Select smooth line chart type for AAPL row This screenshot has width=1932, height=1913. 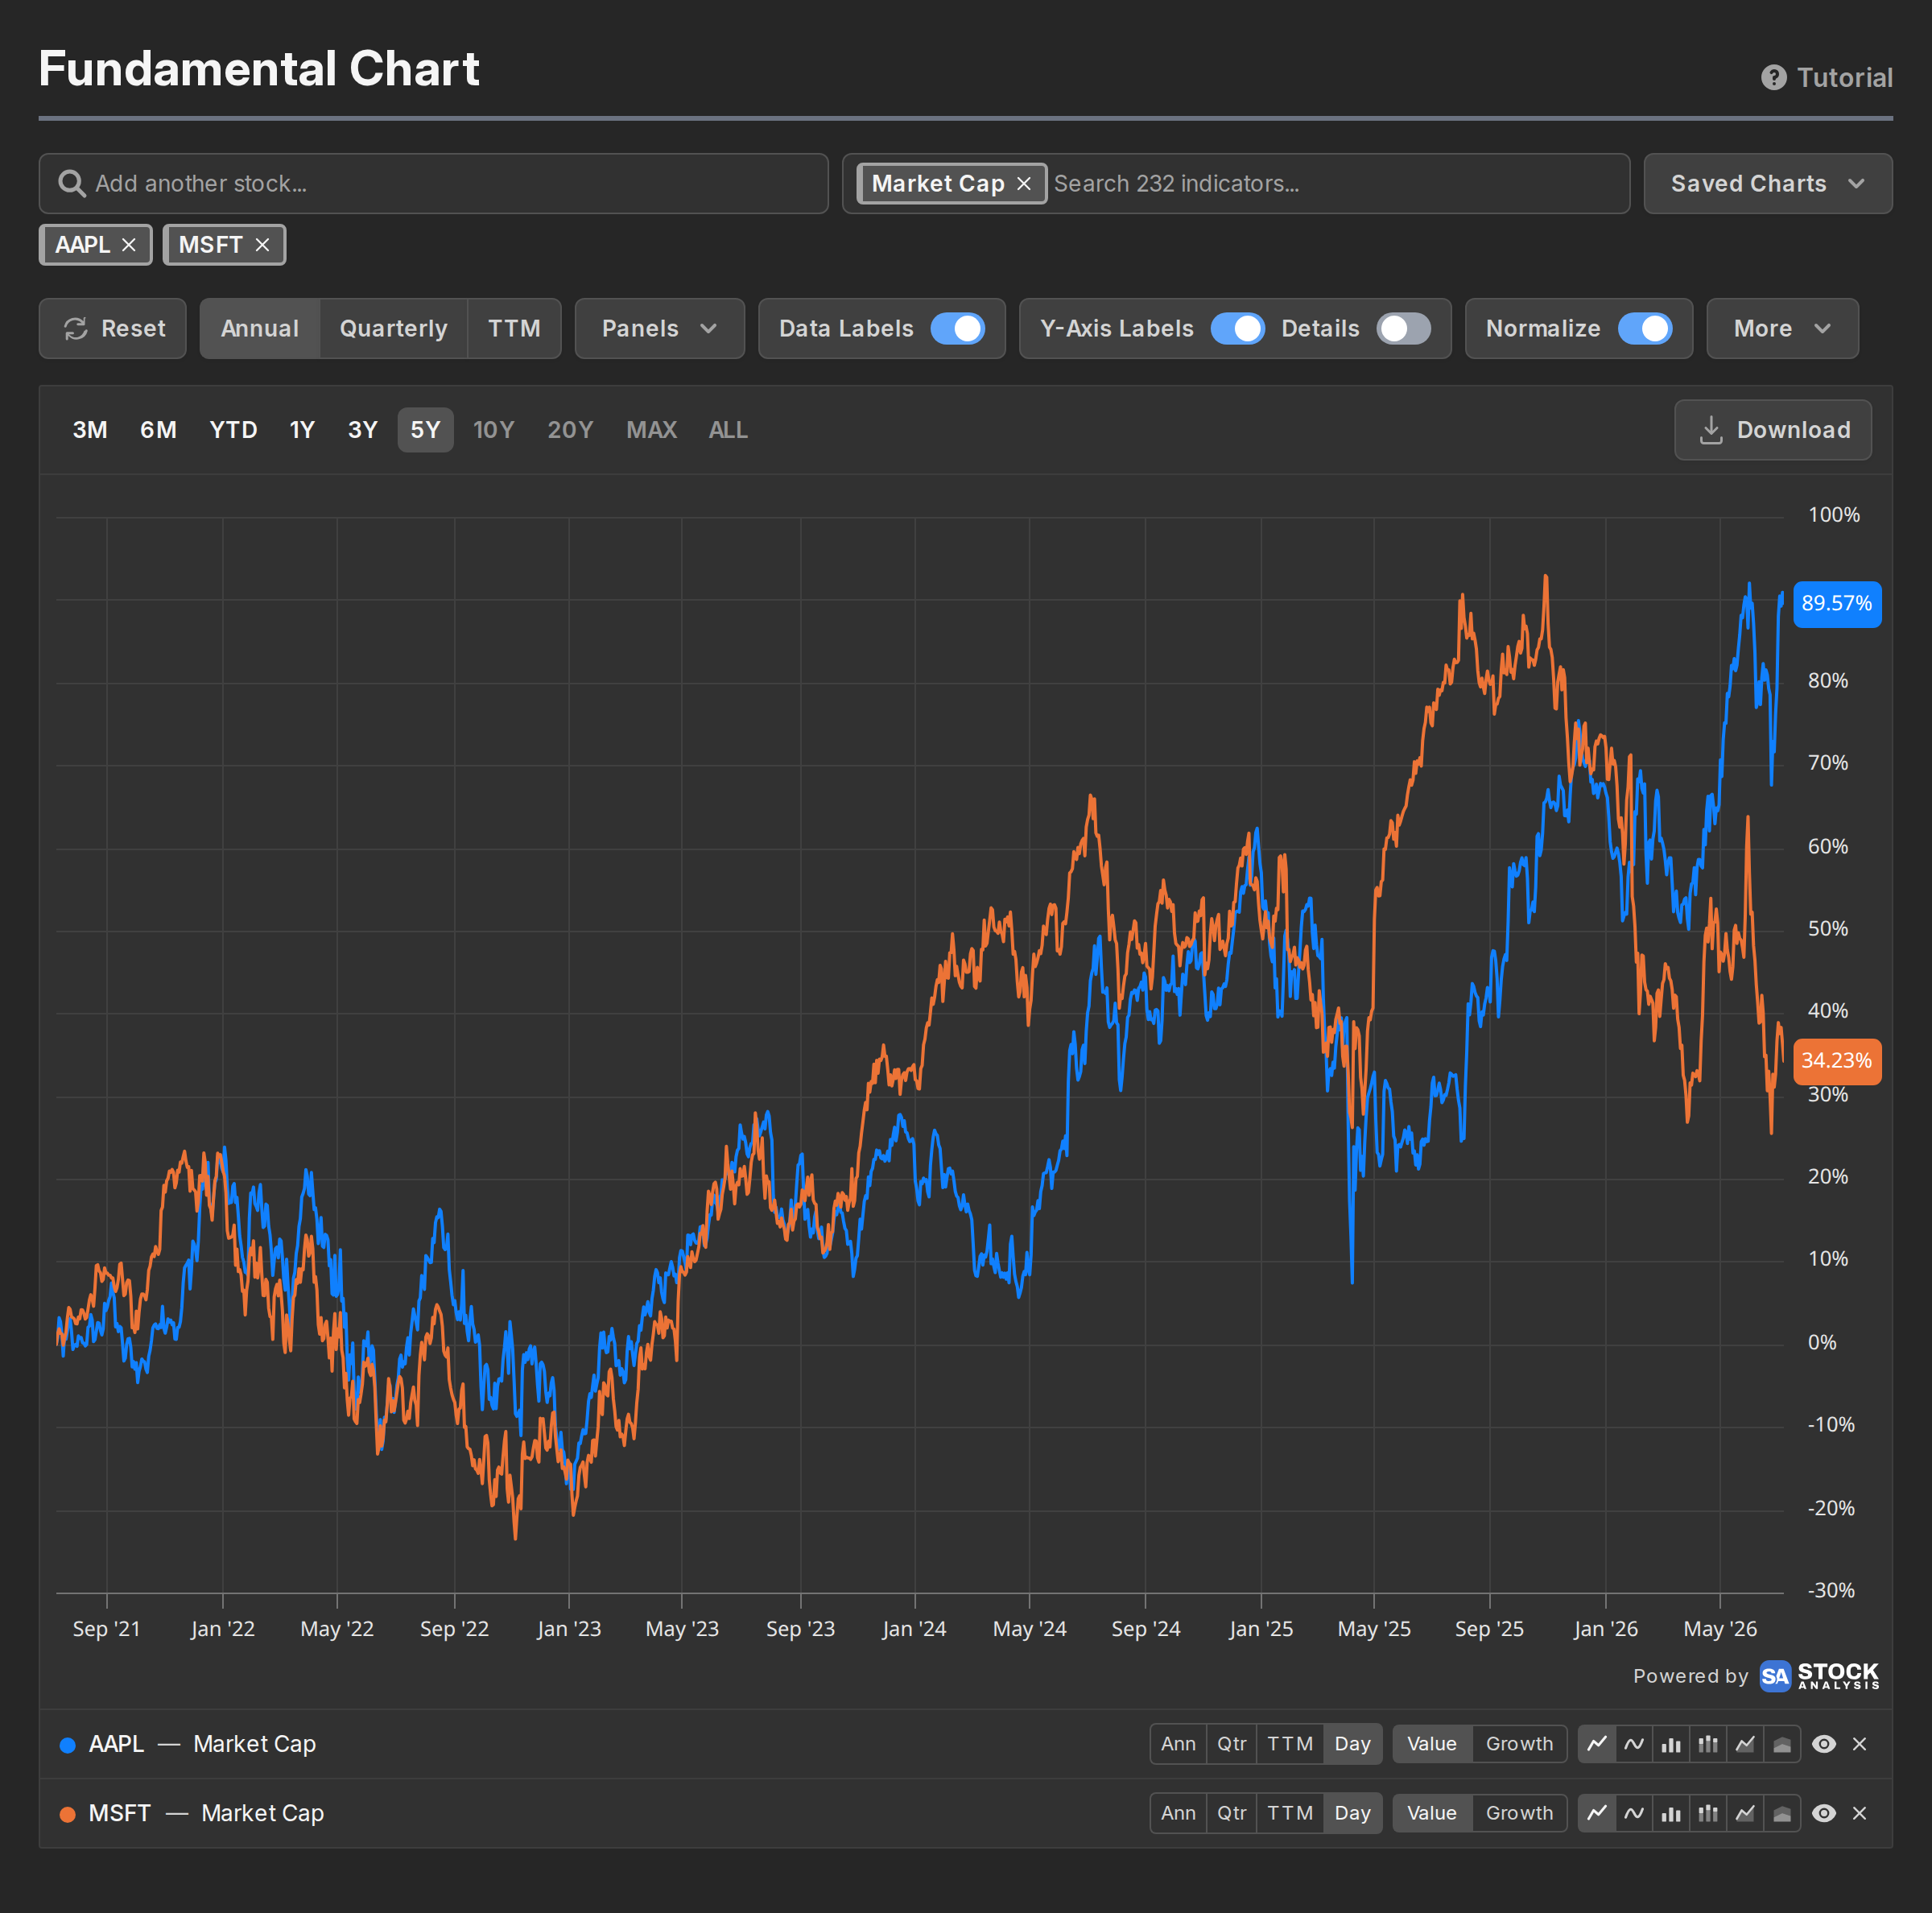[1634, 1744]
